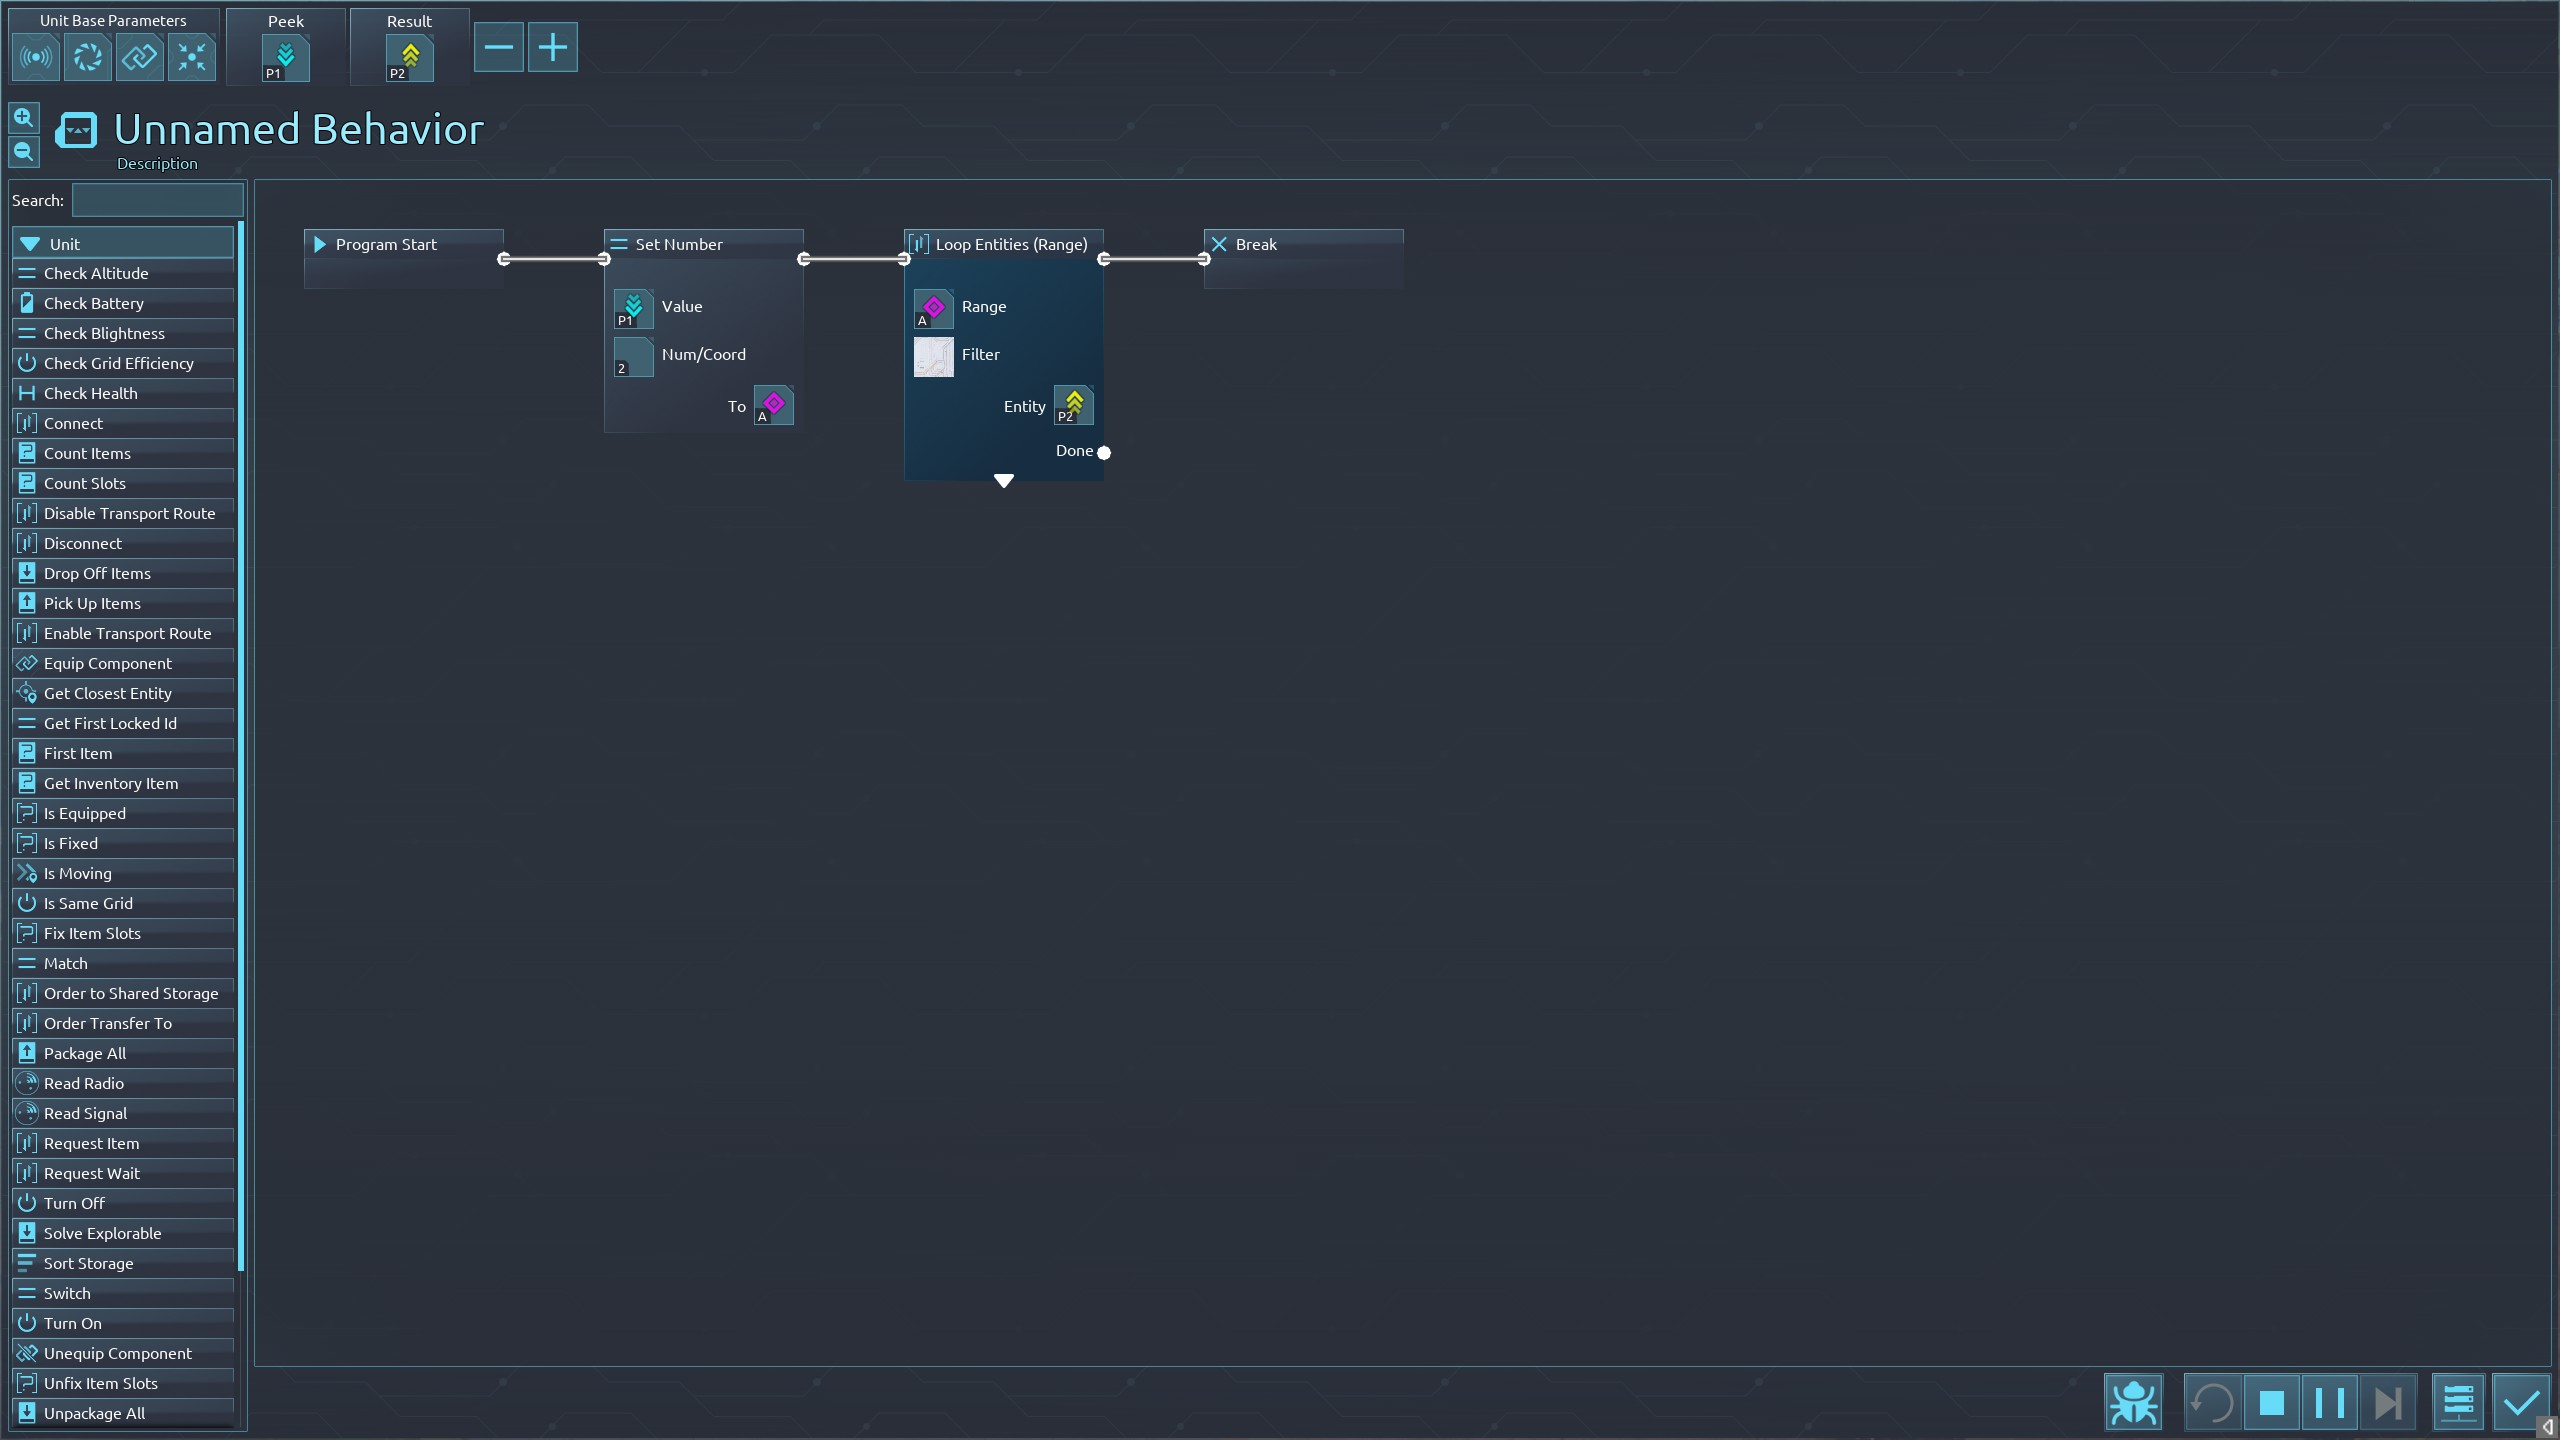2560x1440 pixels.
Task: Click the Filter slot in Loop Entities
Action: 933,356
